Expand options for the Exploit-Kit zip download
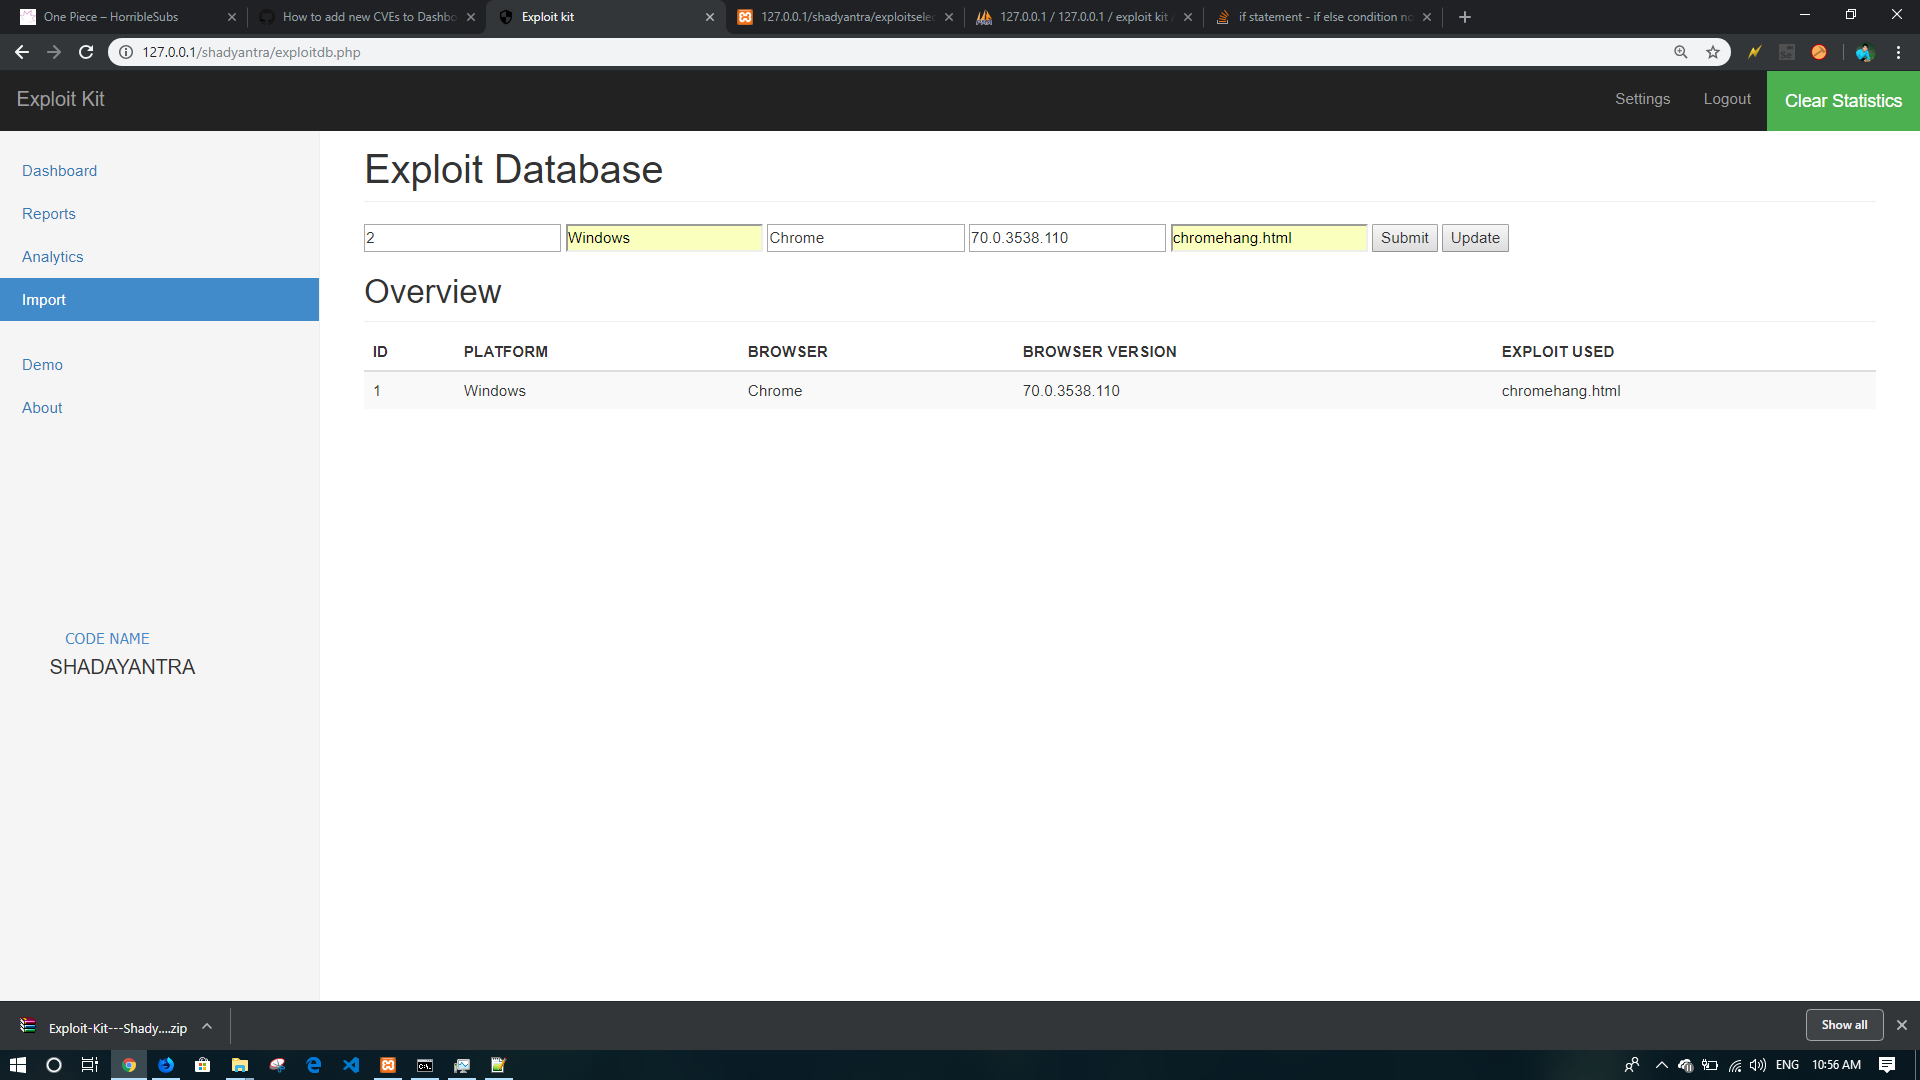 (x=207, y=1027)
